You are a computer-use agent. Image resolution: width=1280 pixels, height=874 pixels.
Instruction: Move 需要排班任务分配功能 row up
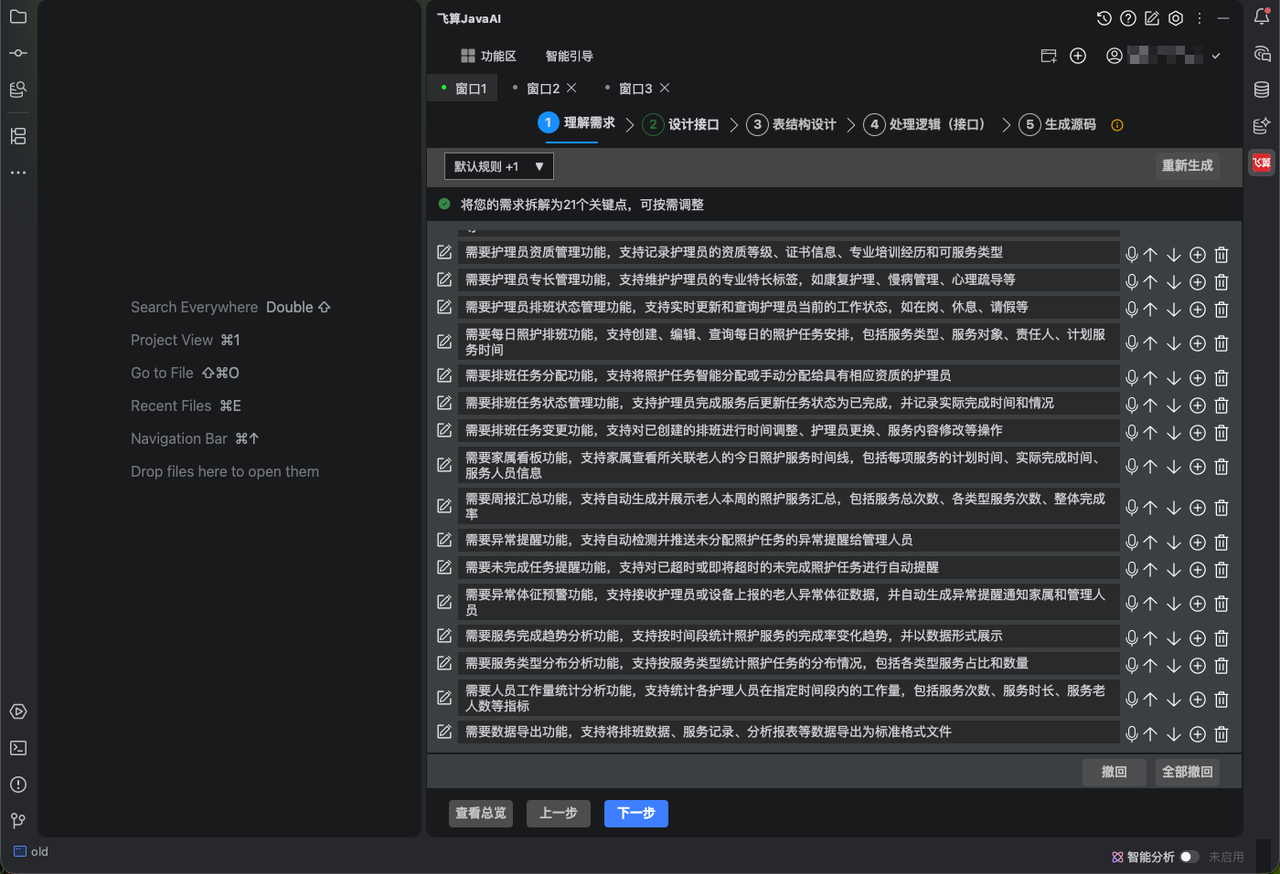[x=1150, y=378]
